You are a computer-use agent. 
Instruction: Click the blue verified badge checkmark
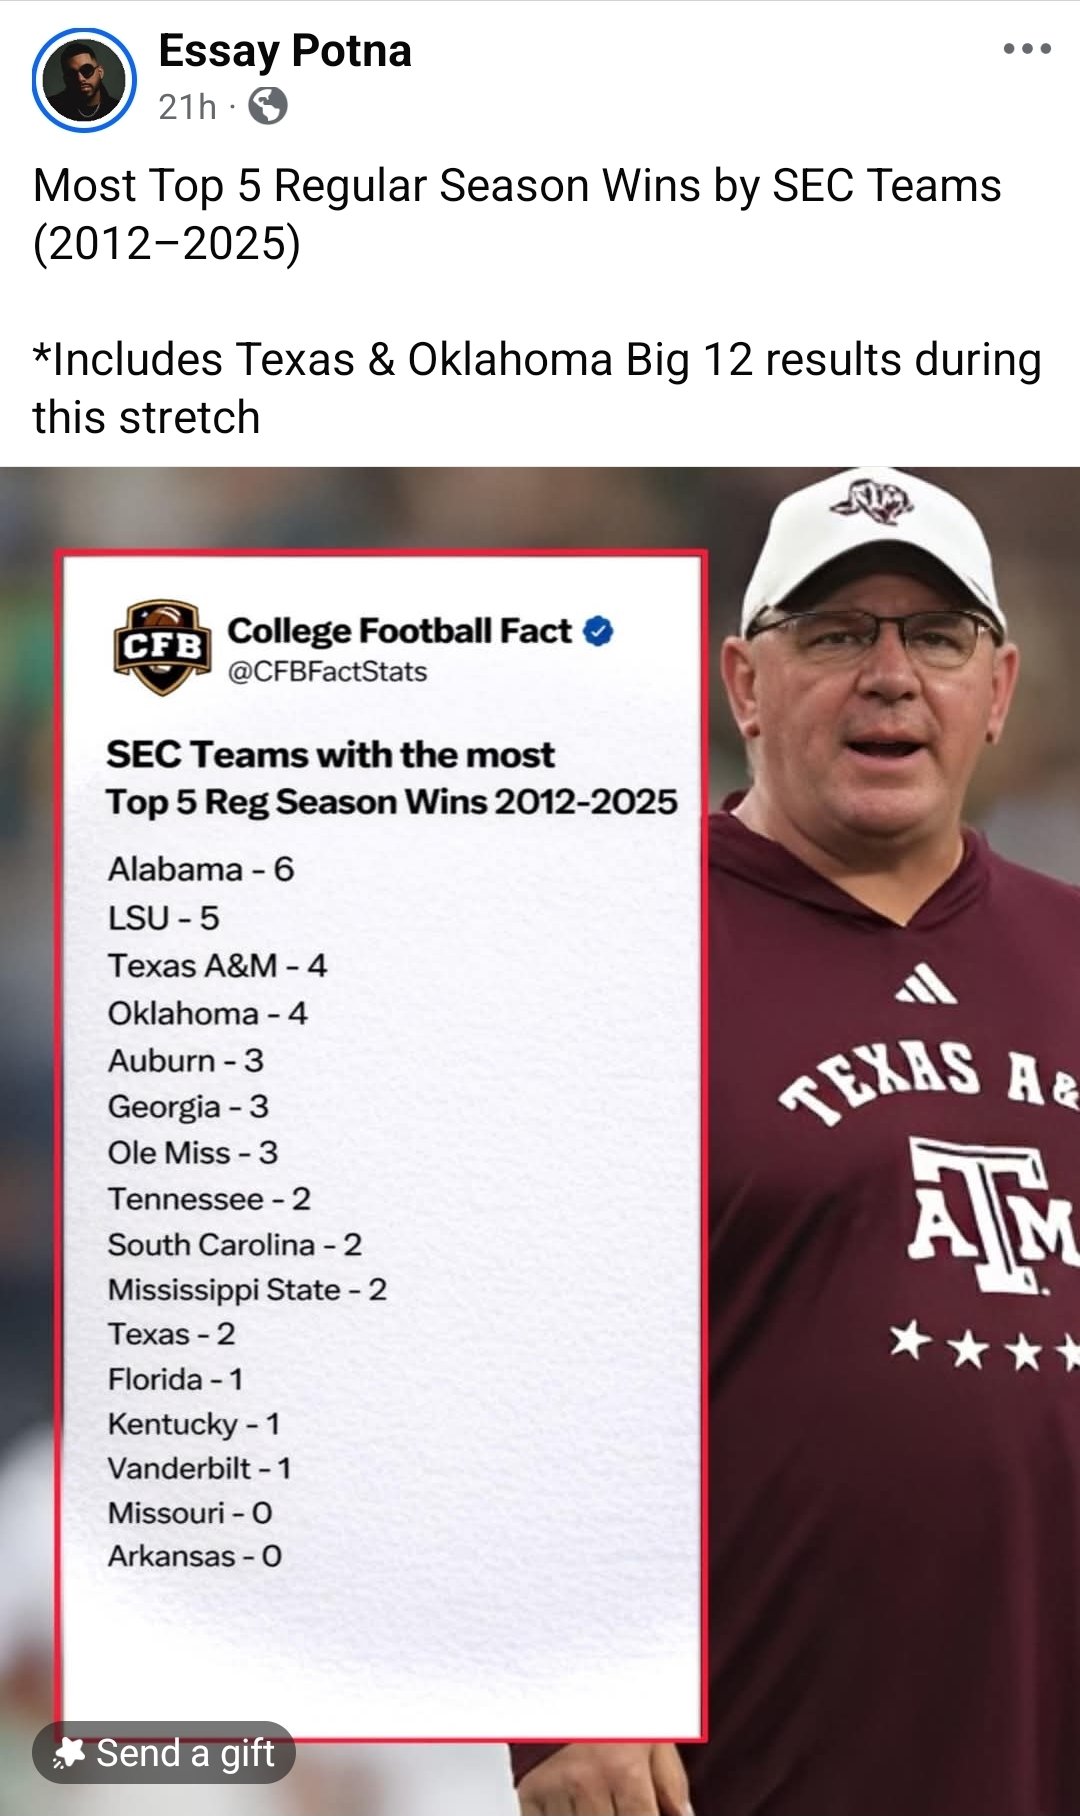(598, 632)
